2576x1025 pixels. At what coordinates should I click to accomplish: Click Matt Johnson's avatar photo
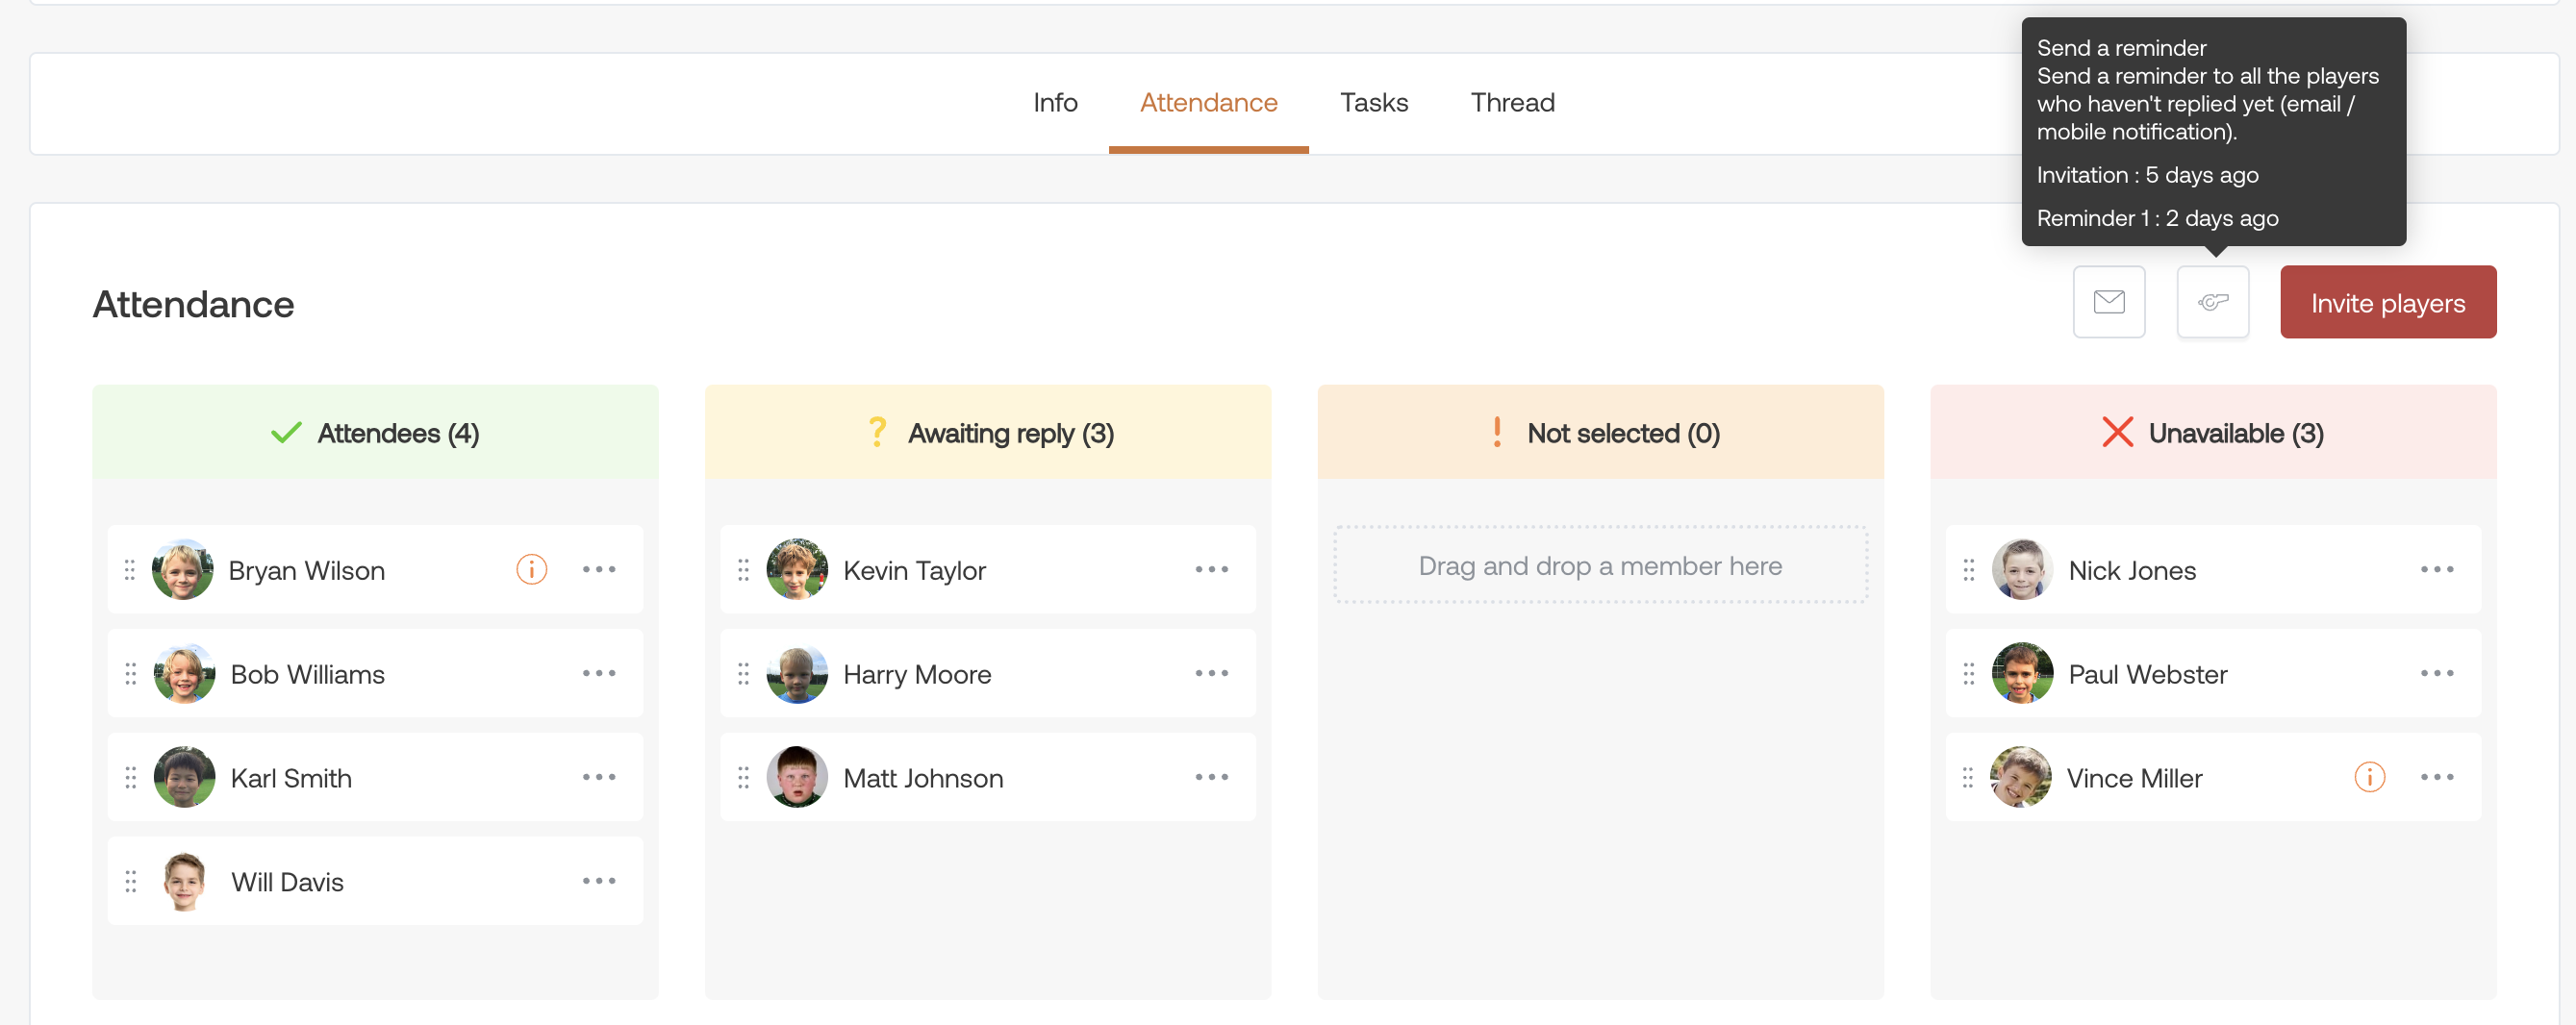point(797,777)
